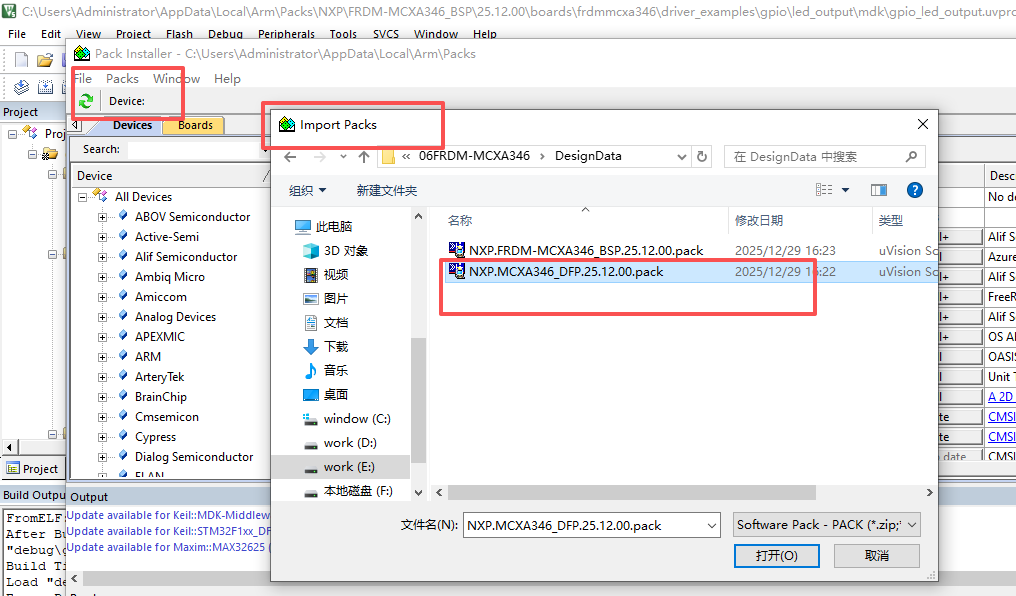Collapse the All Devices tree node
The width and height of the screenshot is (1016, 596).
(x=84, y=197)
